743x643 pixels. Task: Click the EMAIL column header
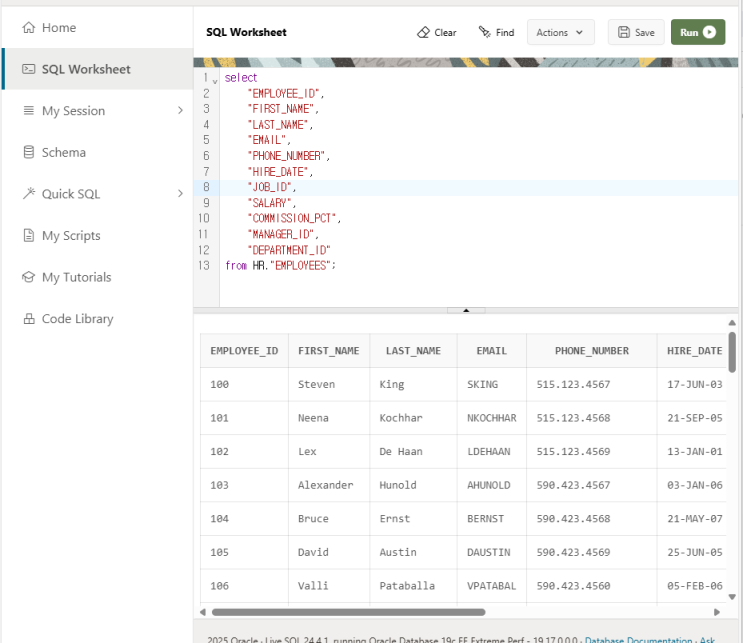click(x=491, y=351)
